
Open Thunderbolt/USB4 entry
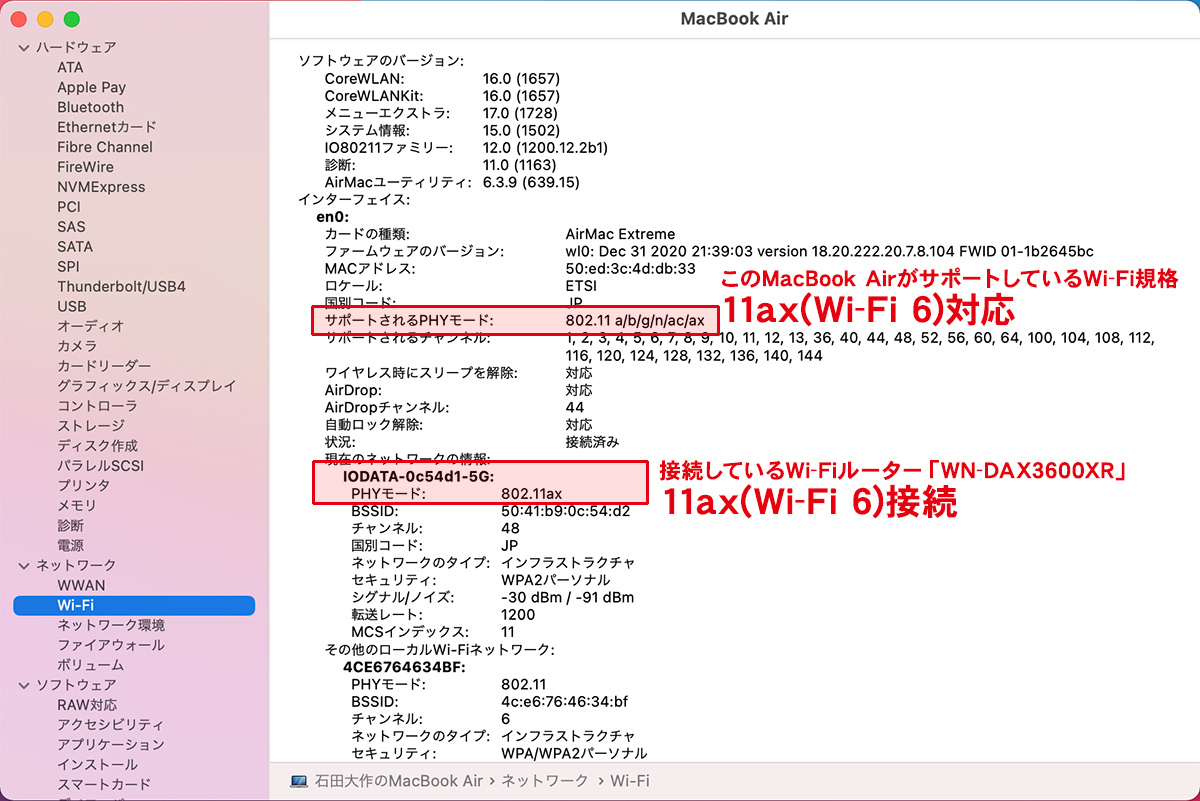click(x=121, y=286)
